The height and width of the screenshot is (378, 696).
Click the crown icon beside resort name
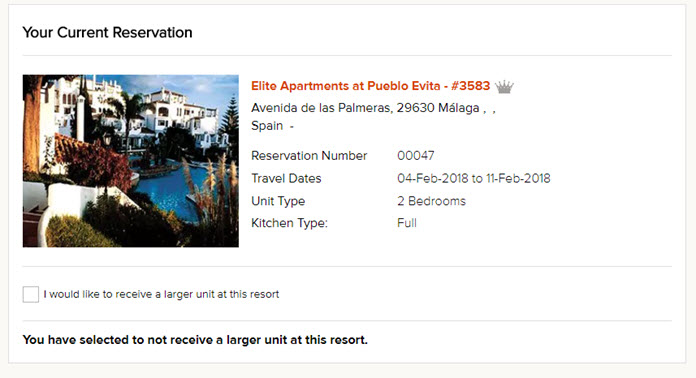point(504,86)
